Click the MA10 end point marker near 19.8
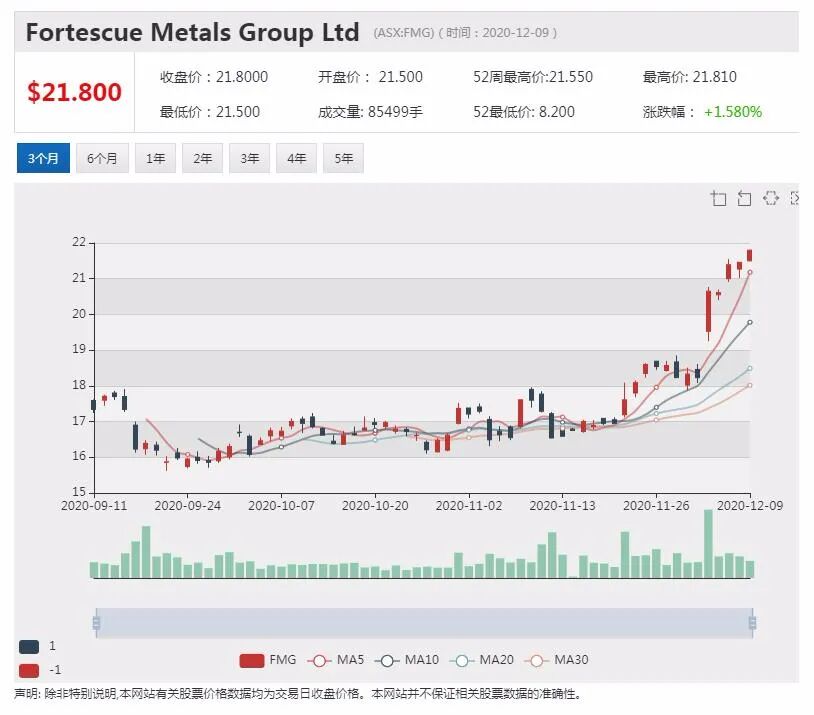The width and height of the screenshot is (814, 715). pos(750,322)
